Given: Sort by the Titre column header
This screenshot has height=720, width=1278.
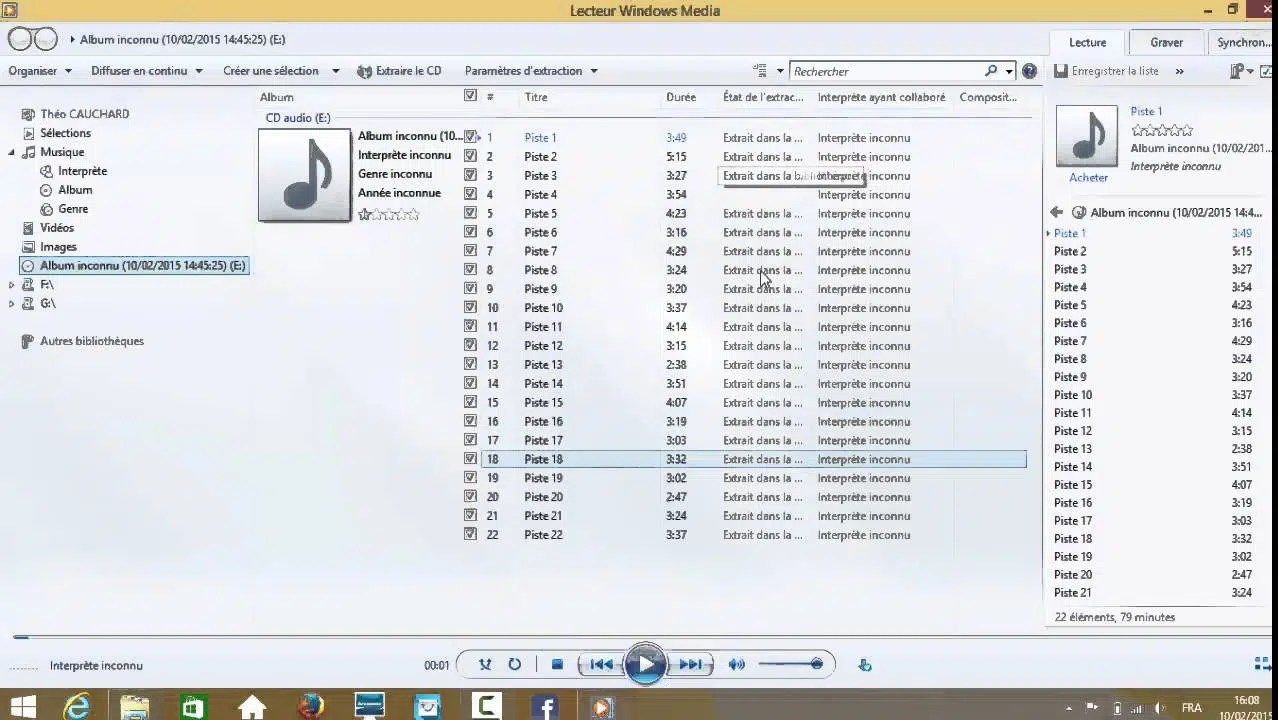Looking at the screenshot, I should point(536,97).
